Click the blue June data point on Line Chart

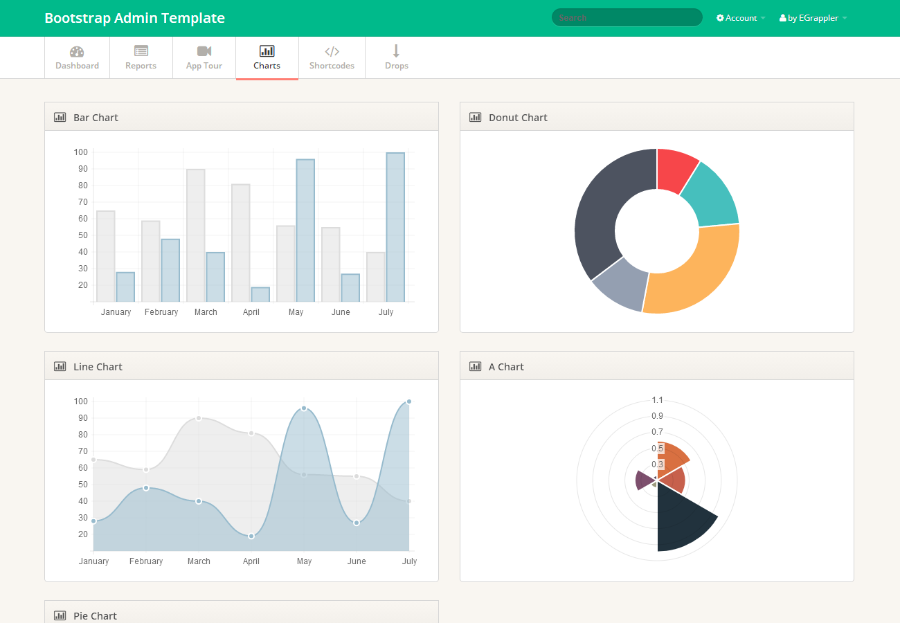(356, 523)
